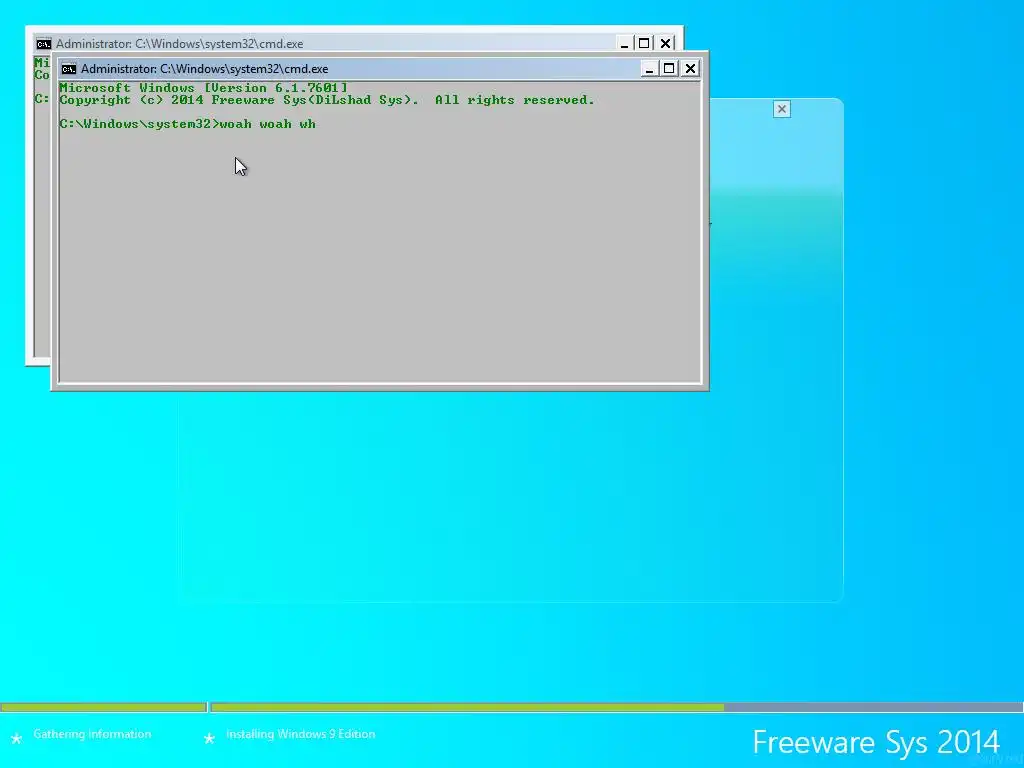Close the translucent setup dialog with X
This screenshot has height=768, width=1024.
(782, 109)
